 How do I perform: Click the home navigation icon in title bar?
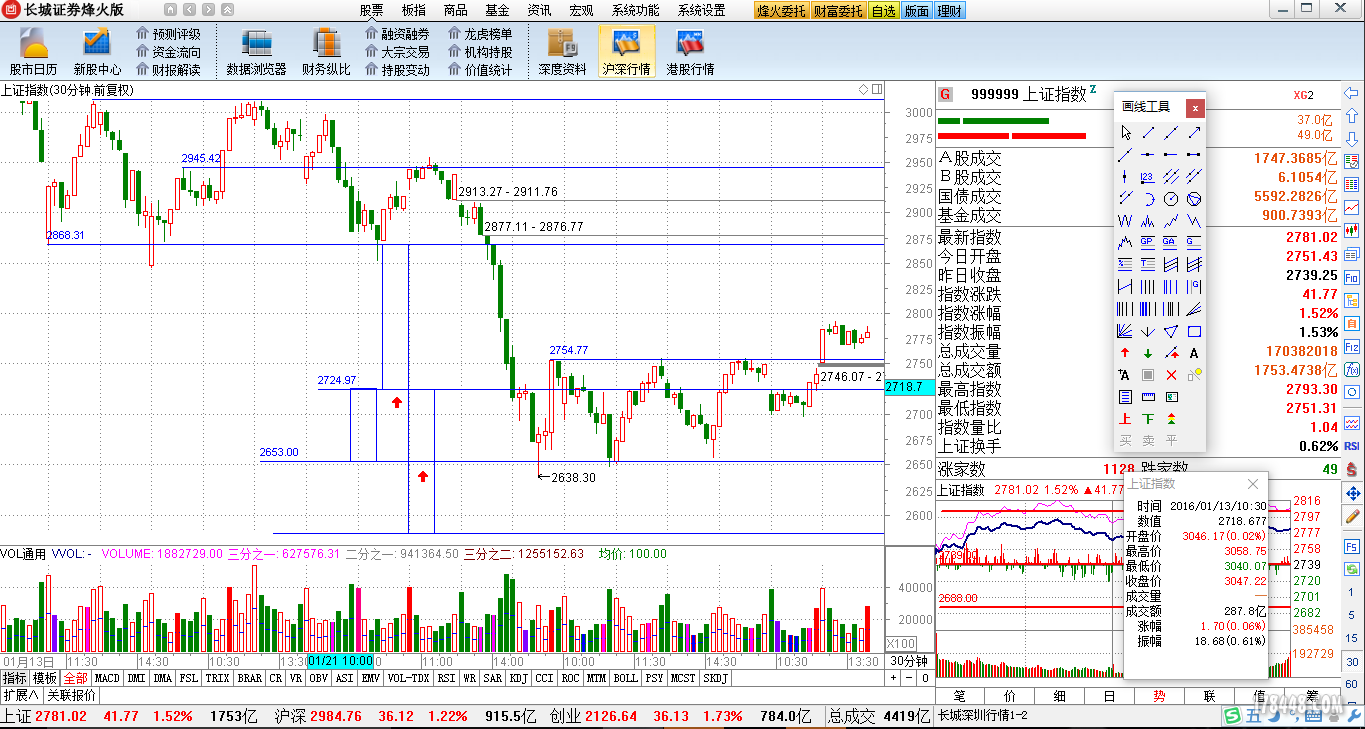point(169,10)
